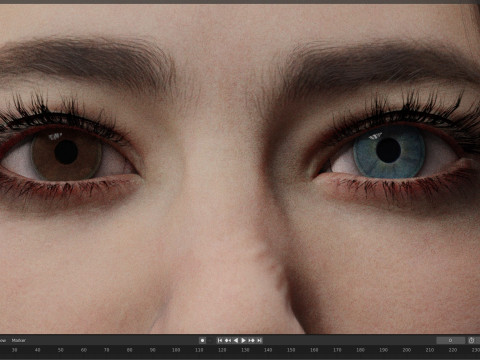Play the animation forward
This screenshot has width=480, height=360.
(244, 340)
